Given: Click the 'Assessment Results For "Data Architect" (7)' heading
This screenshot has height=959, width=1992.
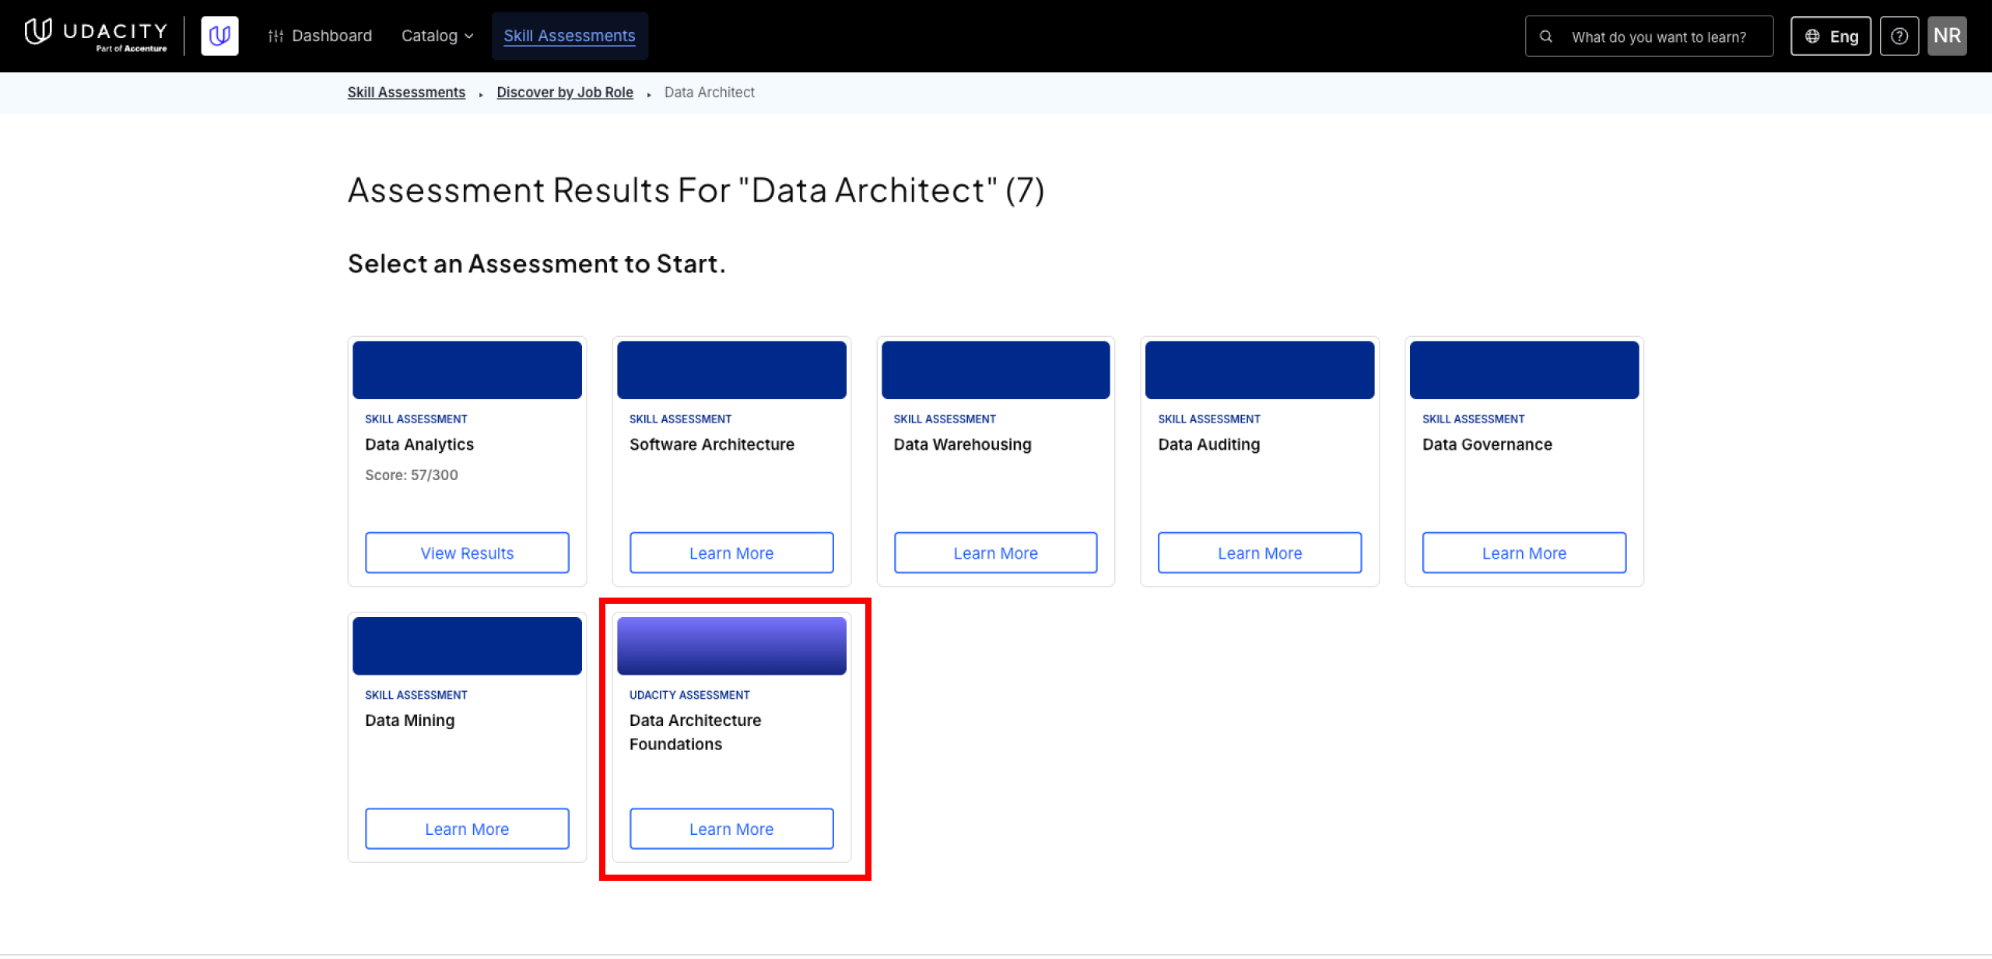Looking at the screenshot, I should click(x=696, y=190).
